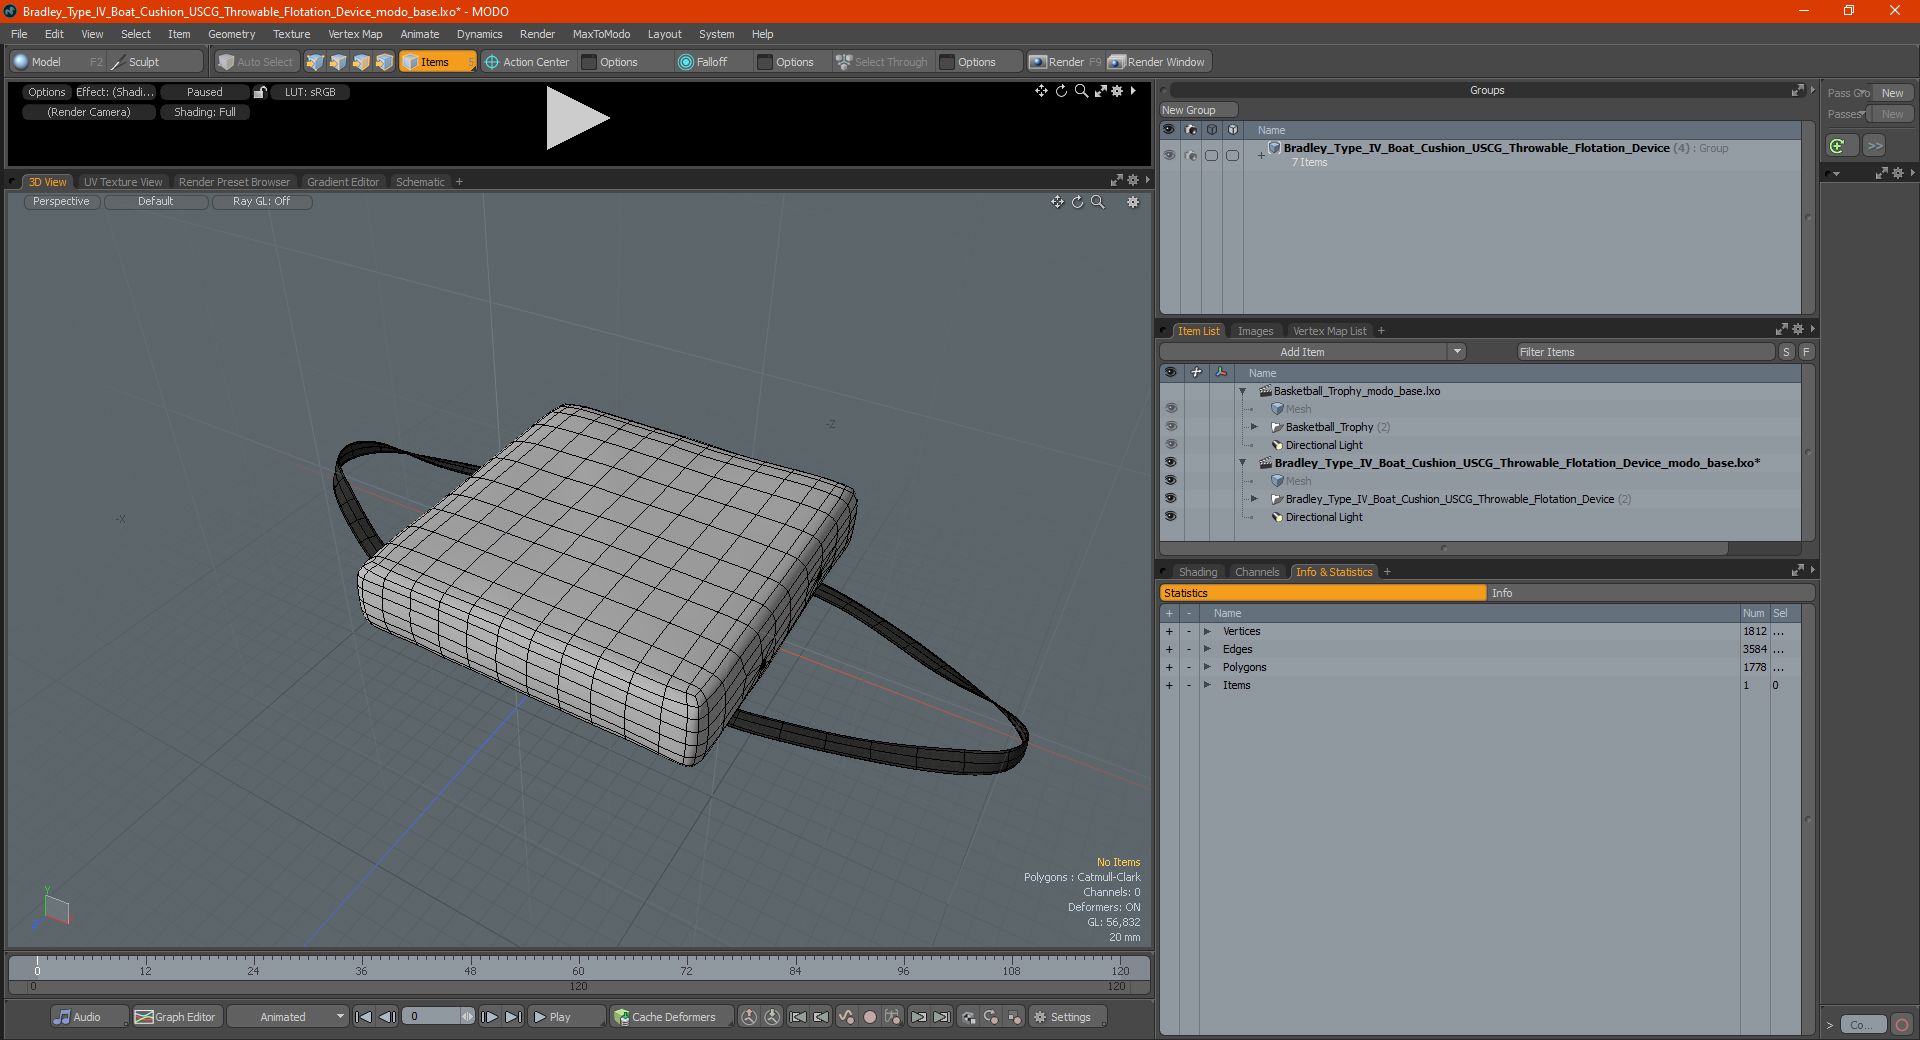Go to first frame
This screenshot has width=1920, height=1040.
[363, 1017]
